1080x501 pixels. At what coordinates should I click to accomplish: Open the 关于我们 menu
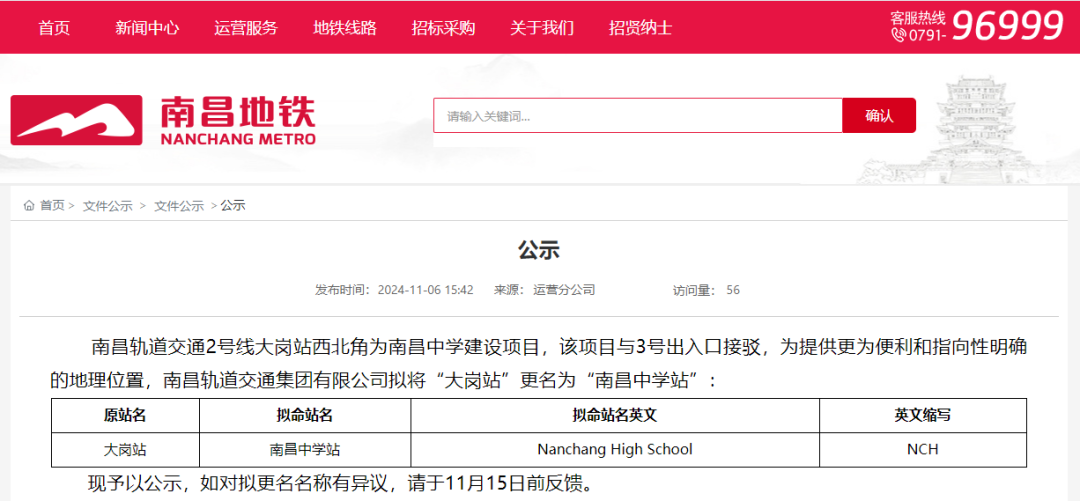click(x=541, y=28)
